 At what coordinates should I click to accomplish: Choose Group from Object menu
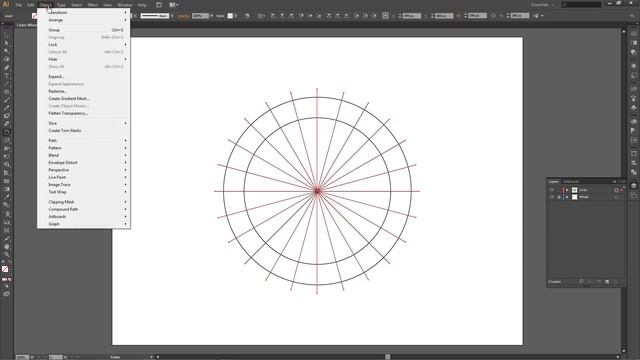coord(84,30)
